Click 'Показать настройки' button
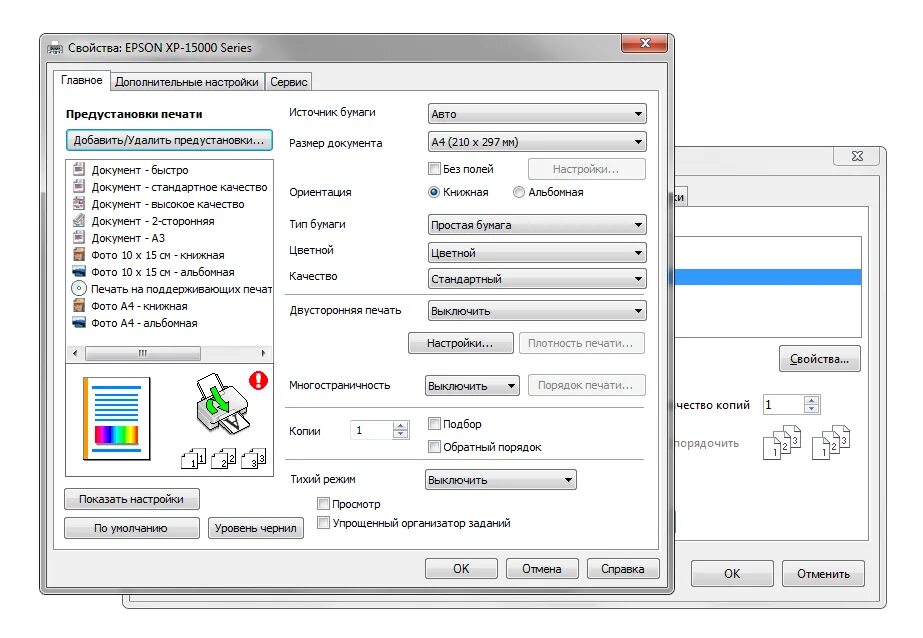 [131, 499]
